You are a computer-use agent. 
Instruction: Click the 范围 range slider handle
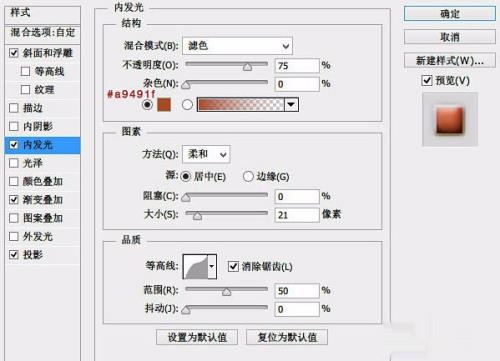coord(226,292)
